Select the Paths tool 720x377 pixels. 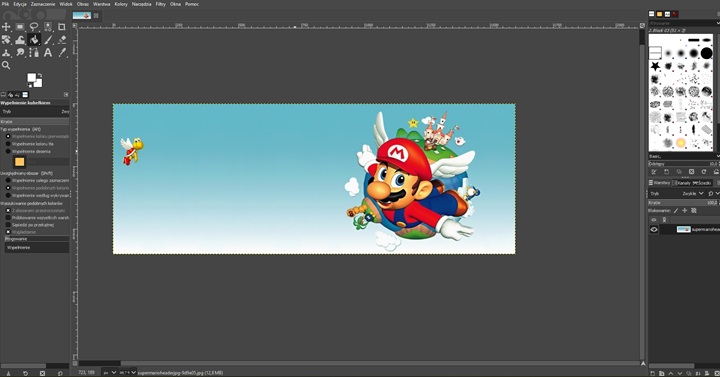34,53
